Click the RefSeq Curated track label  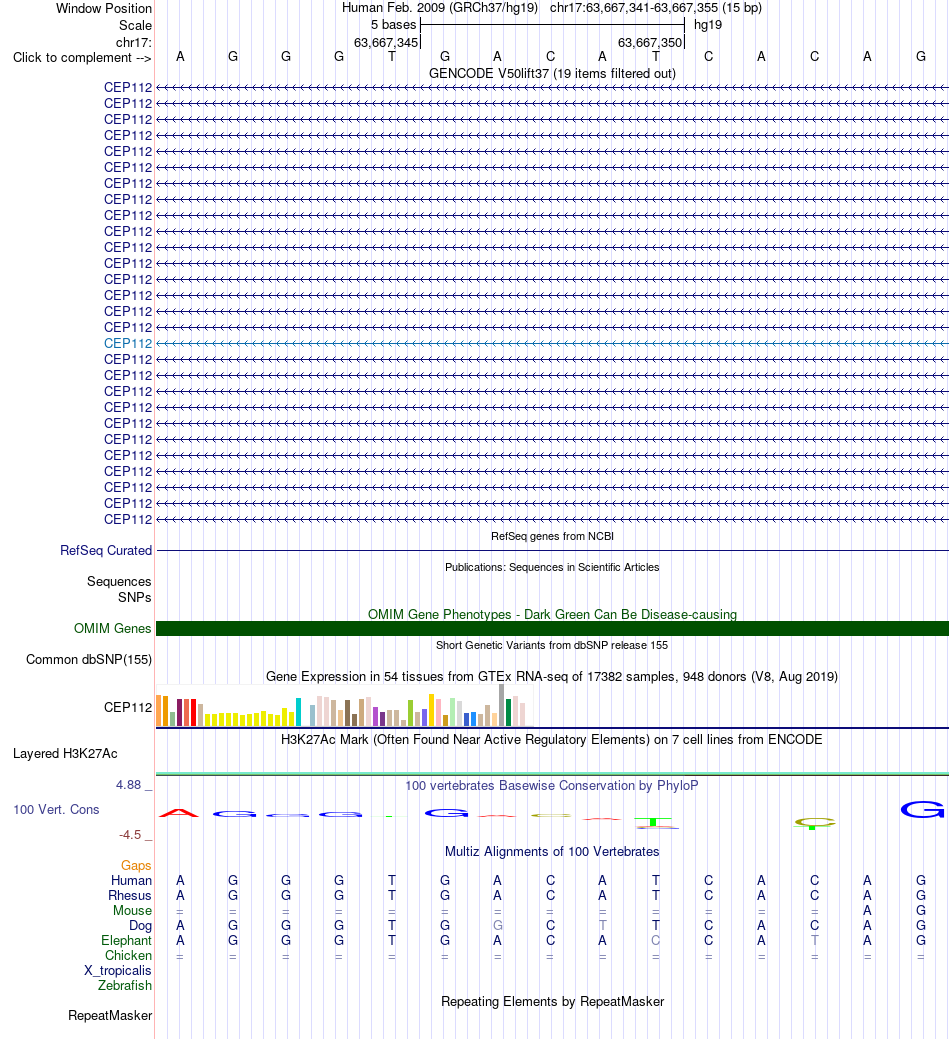click(106, 551)
